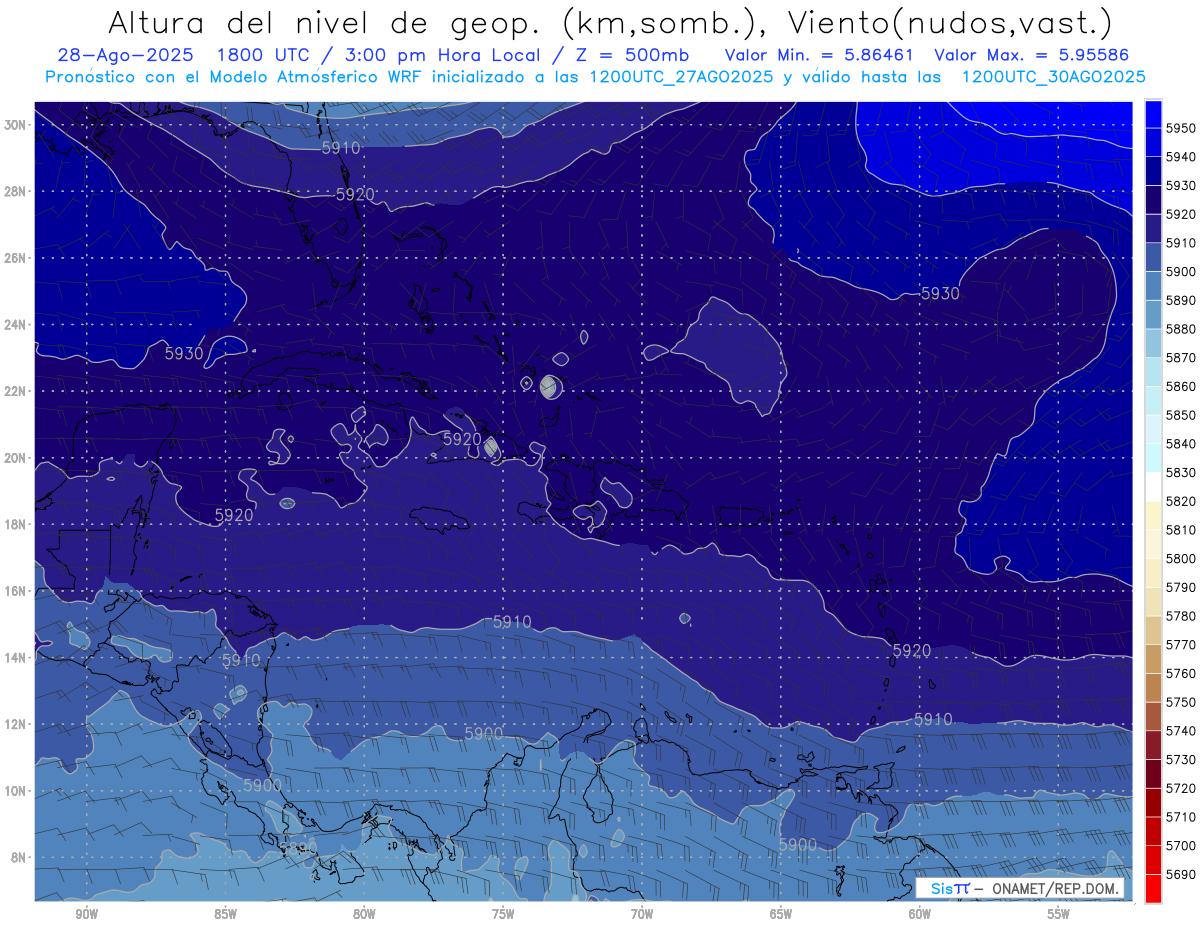Click the legend value 5950
The height and width of the screenshot is (927, 1200).
click(1181, 128)
